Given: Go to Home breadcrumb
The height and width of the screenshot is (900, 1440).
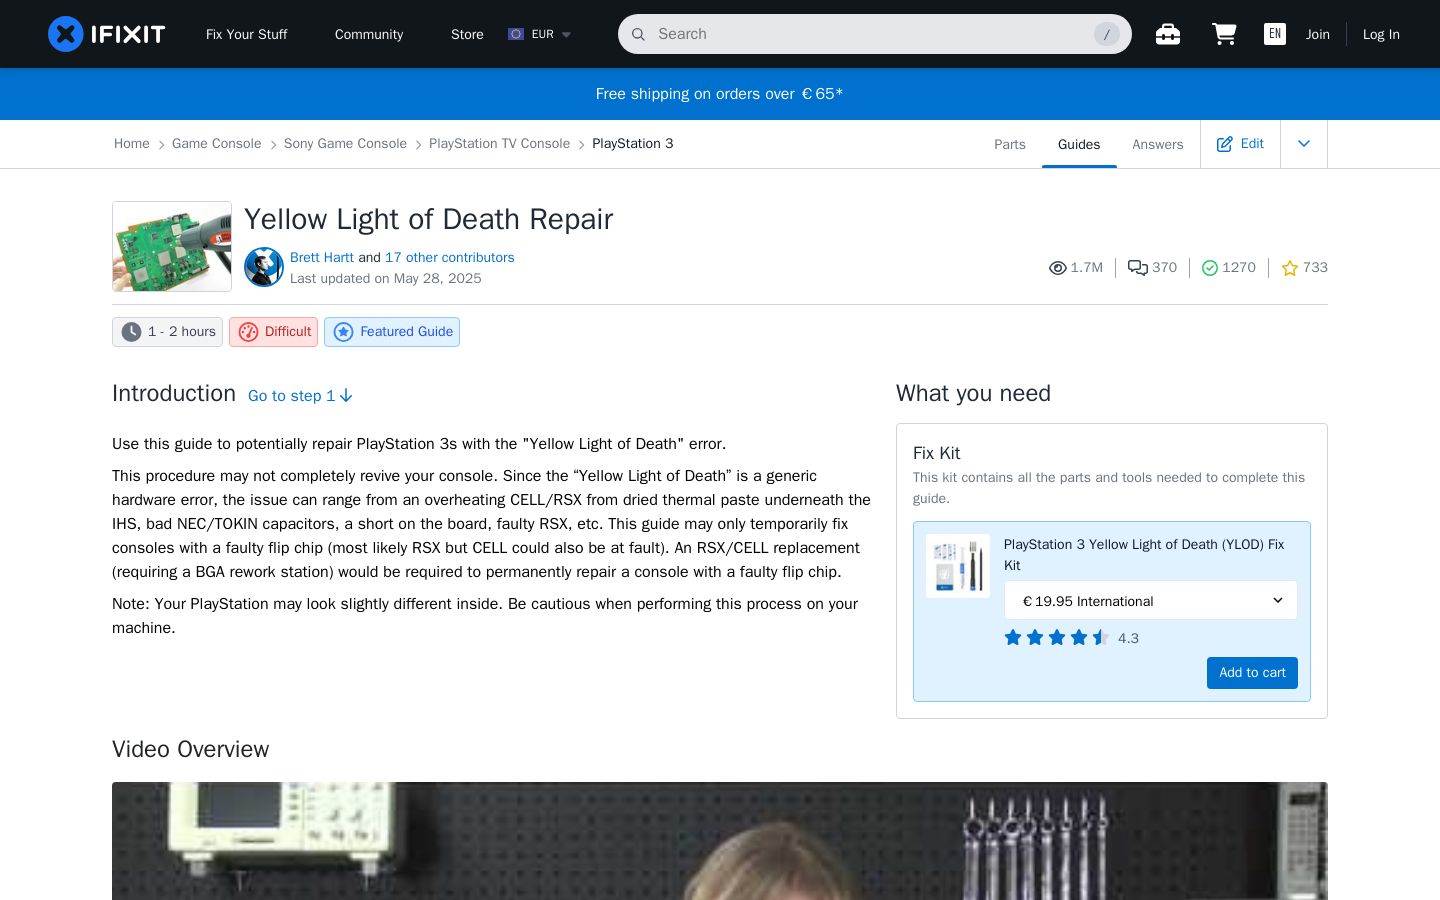Looking at the screenshot, I should 132,144.
